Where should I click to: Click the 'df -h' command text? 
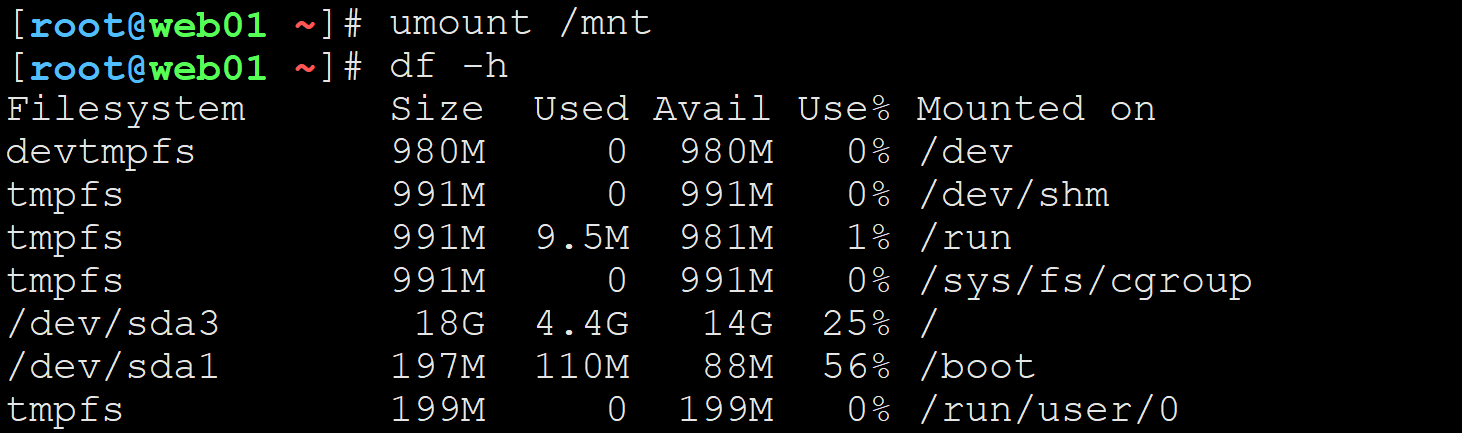449,66
